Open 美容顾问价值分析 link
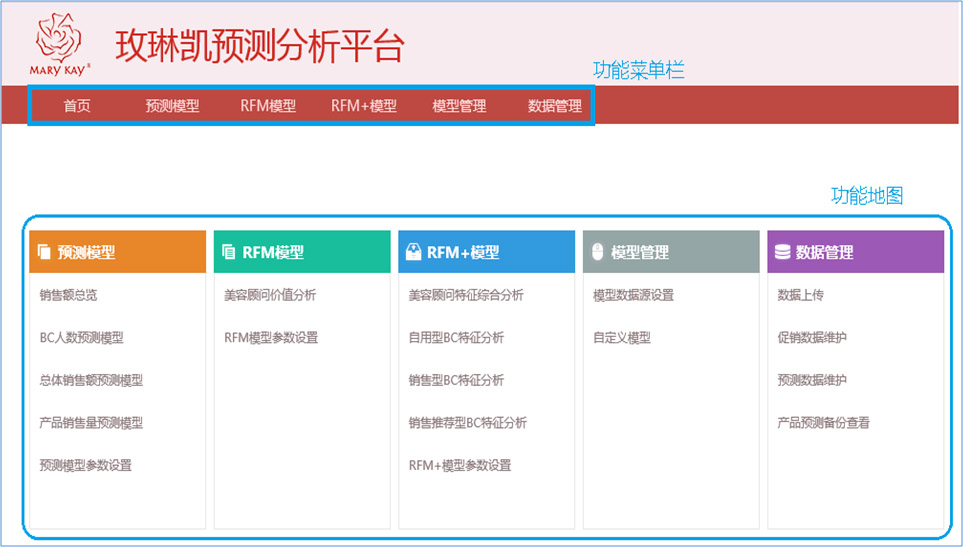The height and width of the screenshot is (547, 963). 270,295
